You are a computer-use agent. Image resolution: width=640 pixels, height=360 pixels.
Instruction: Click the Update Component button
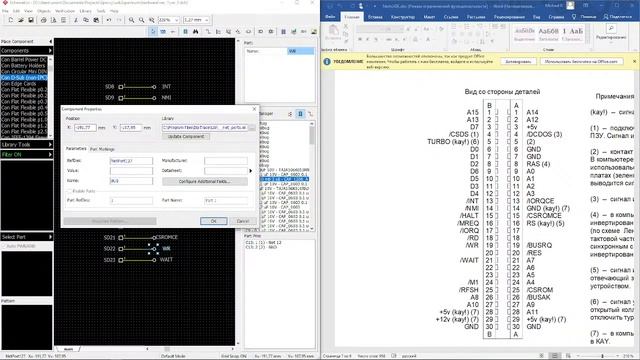pyautogui.click(x=186, y=137)
